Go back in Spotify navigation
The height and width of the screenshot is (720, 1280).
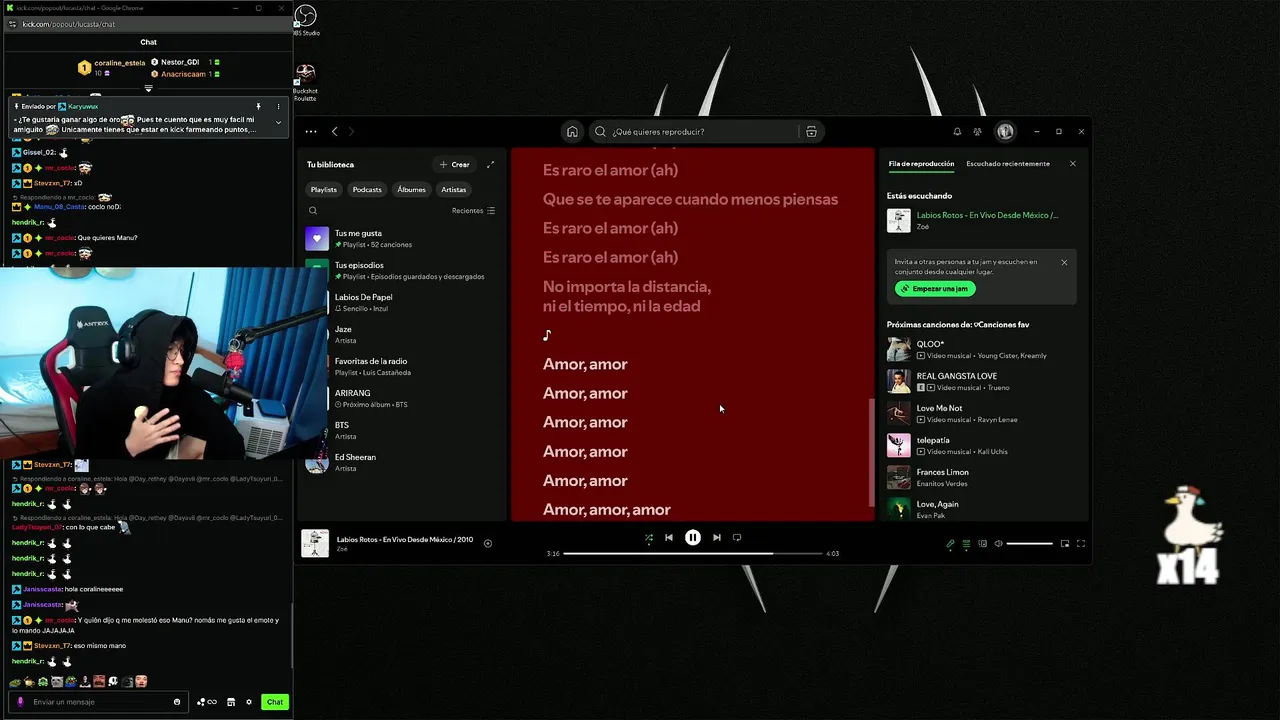(x=335, y=131)
